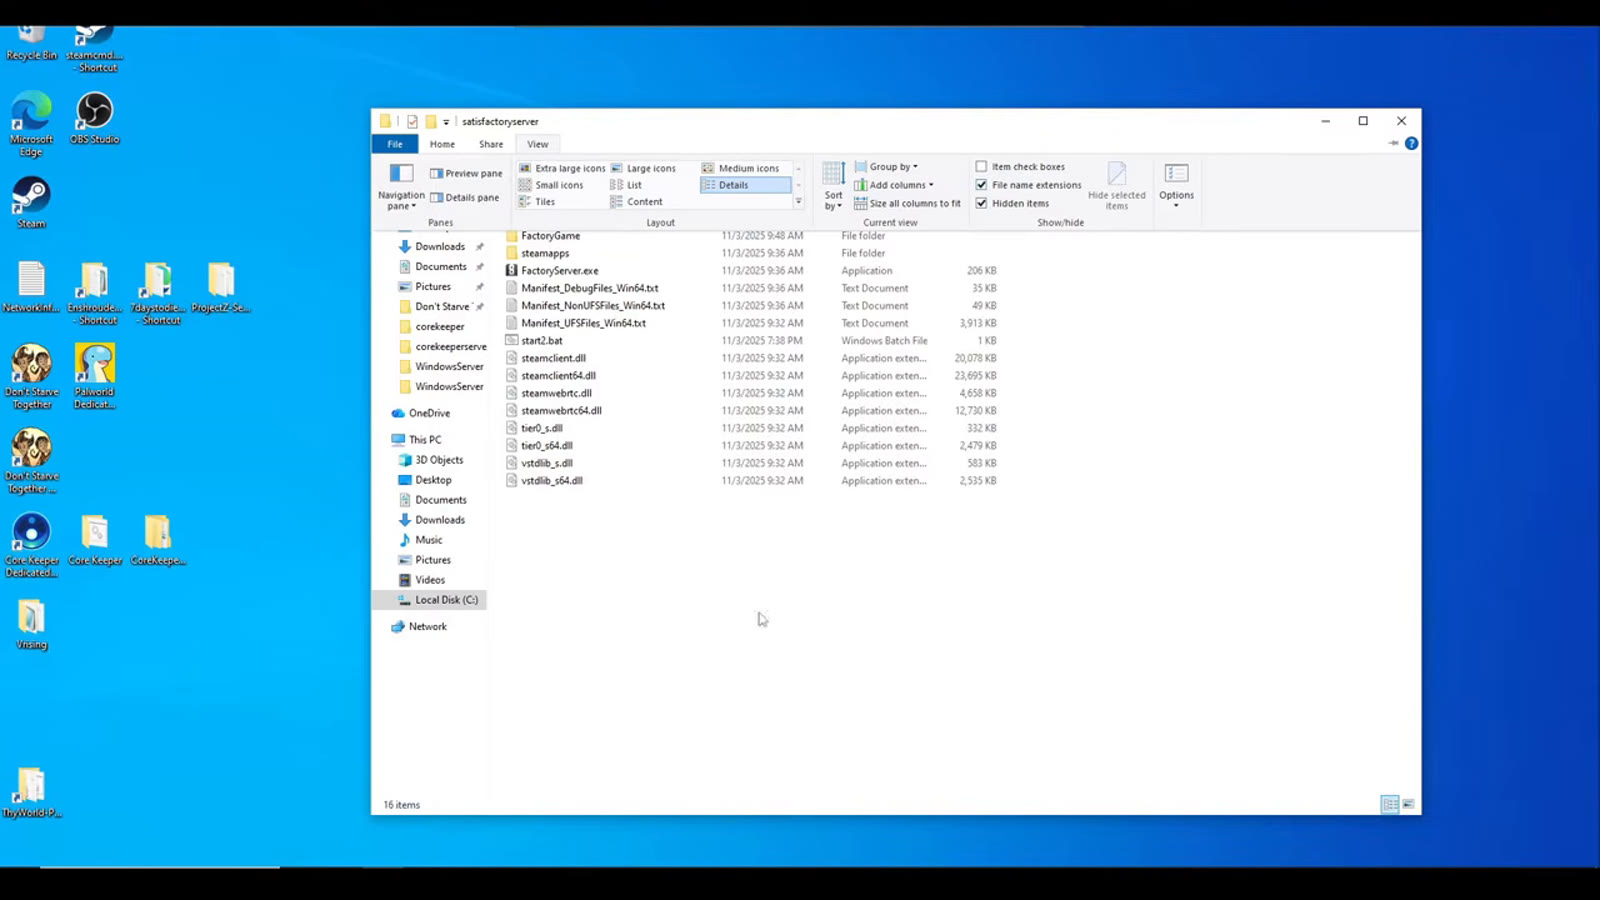
Task: Select Manifest_DebugFiles_Win64.txt file
Action: [582, 288]
